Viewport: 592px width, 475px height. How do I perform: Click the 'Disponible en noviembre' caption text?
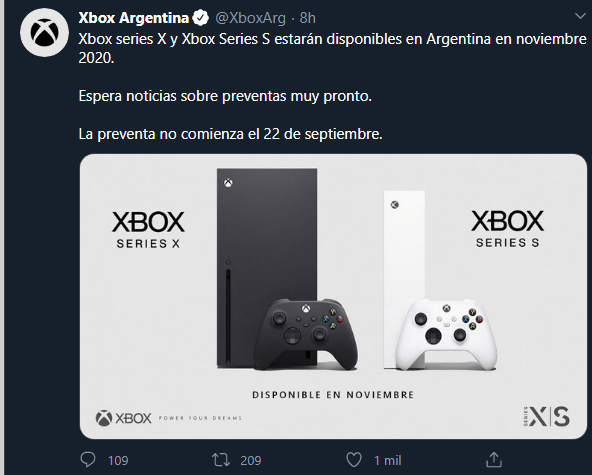[x=333, y=395]
